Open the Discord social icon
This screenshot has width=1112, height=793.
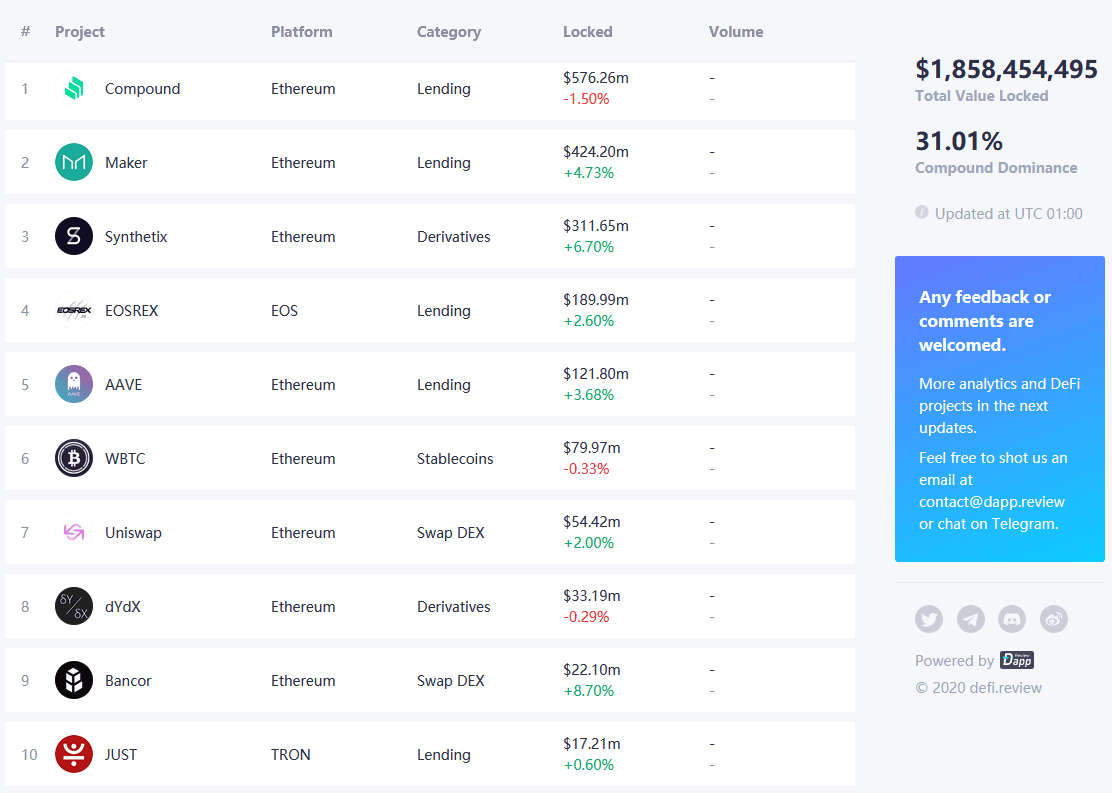pos(1013,619)
